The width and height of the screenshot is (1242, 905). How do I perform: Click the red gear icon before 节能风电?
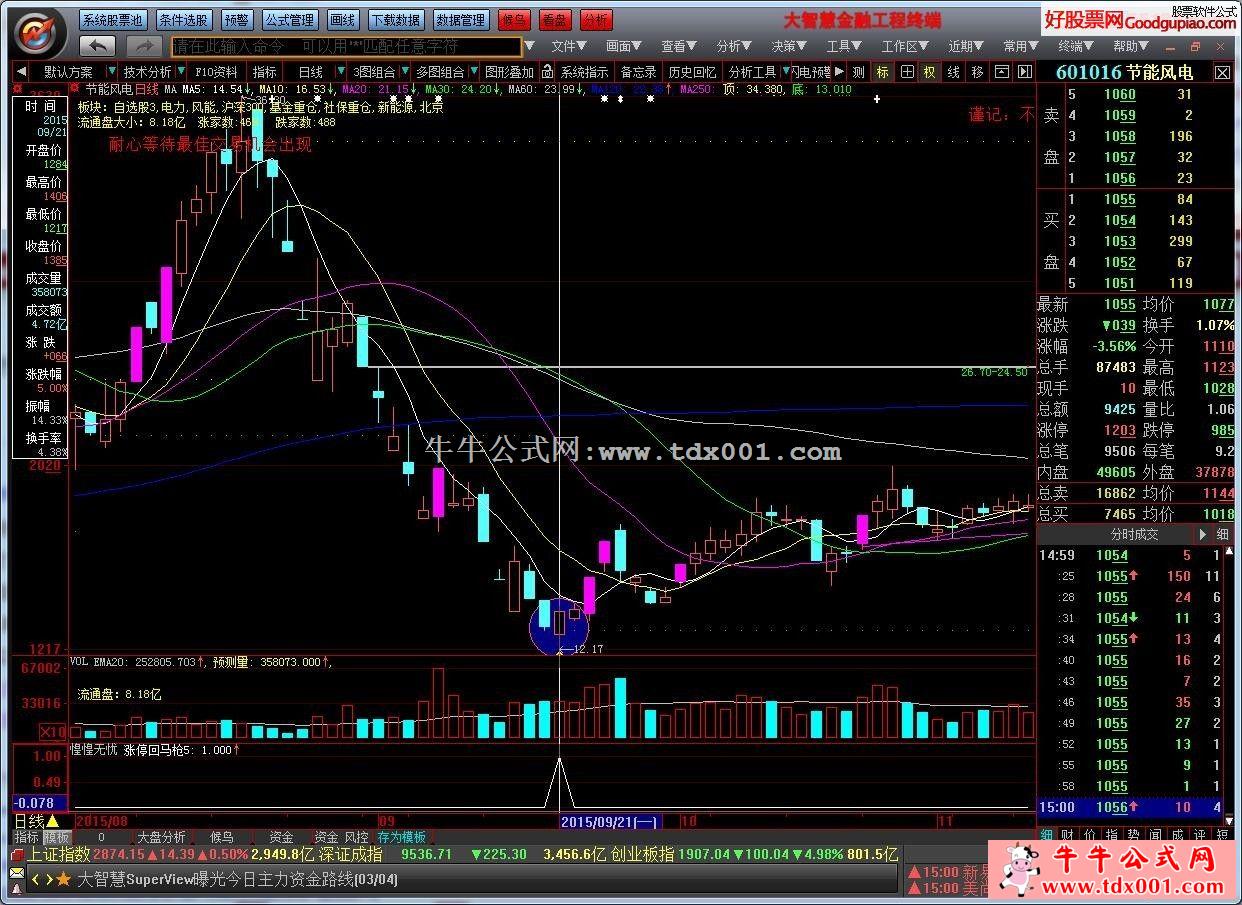point(75,88)
